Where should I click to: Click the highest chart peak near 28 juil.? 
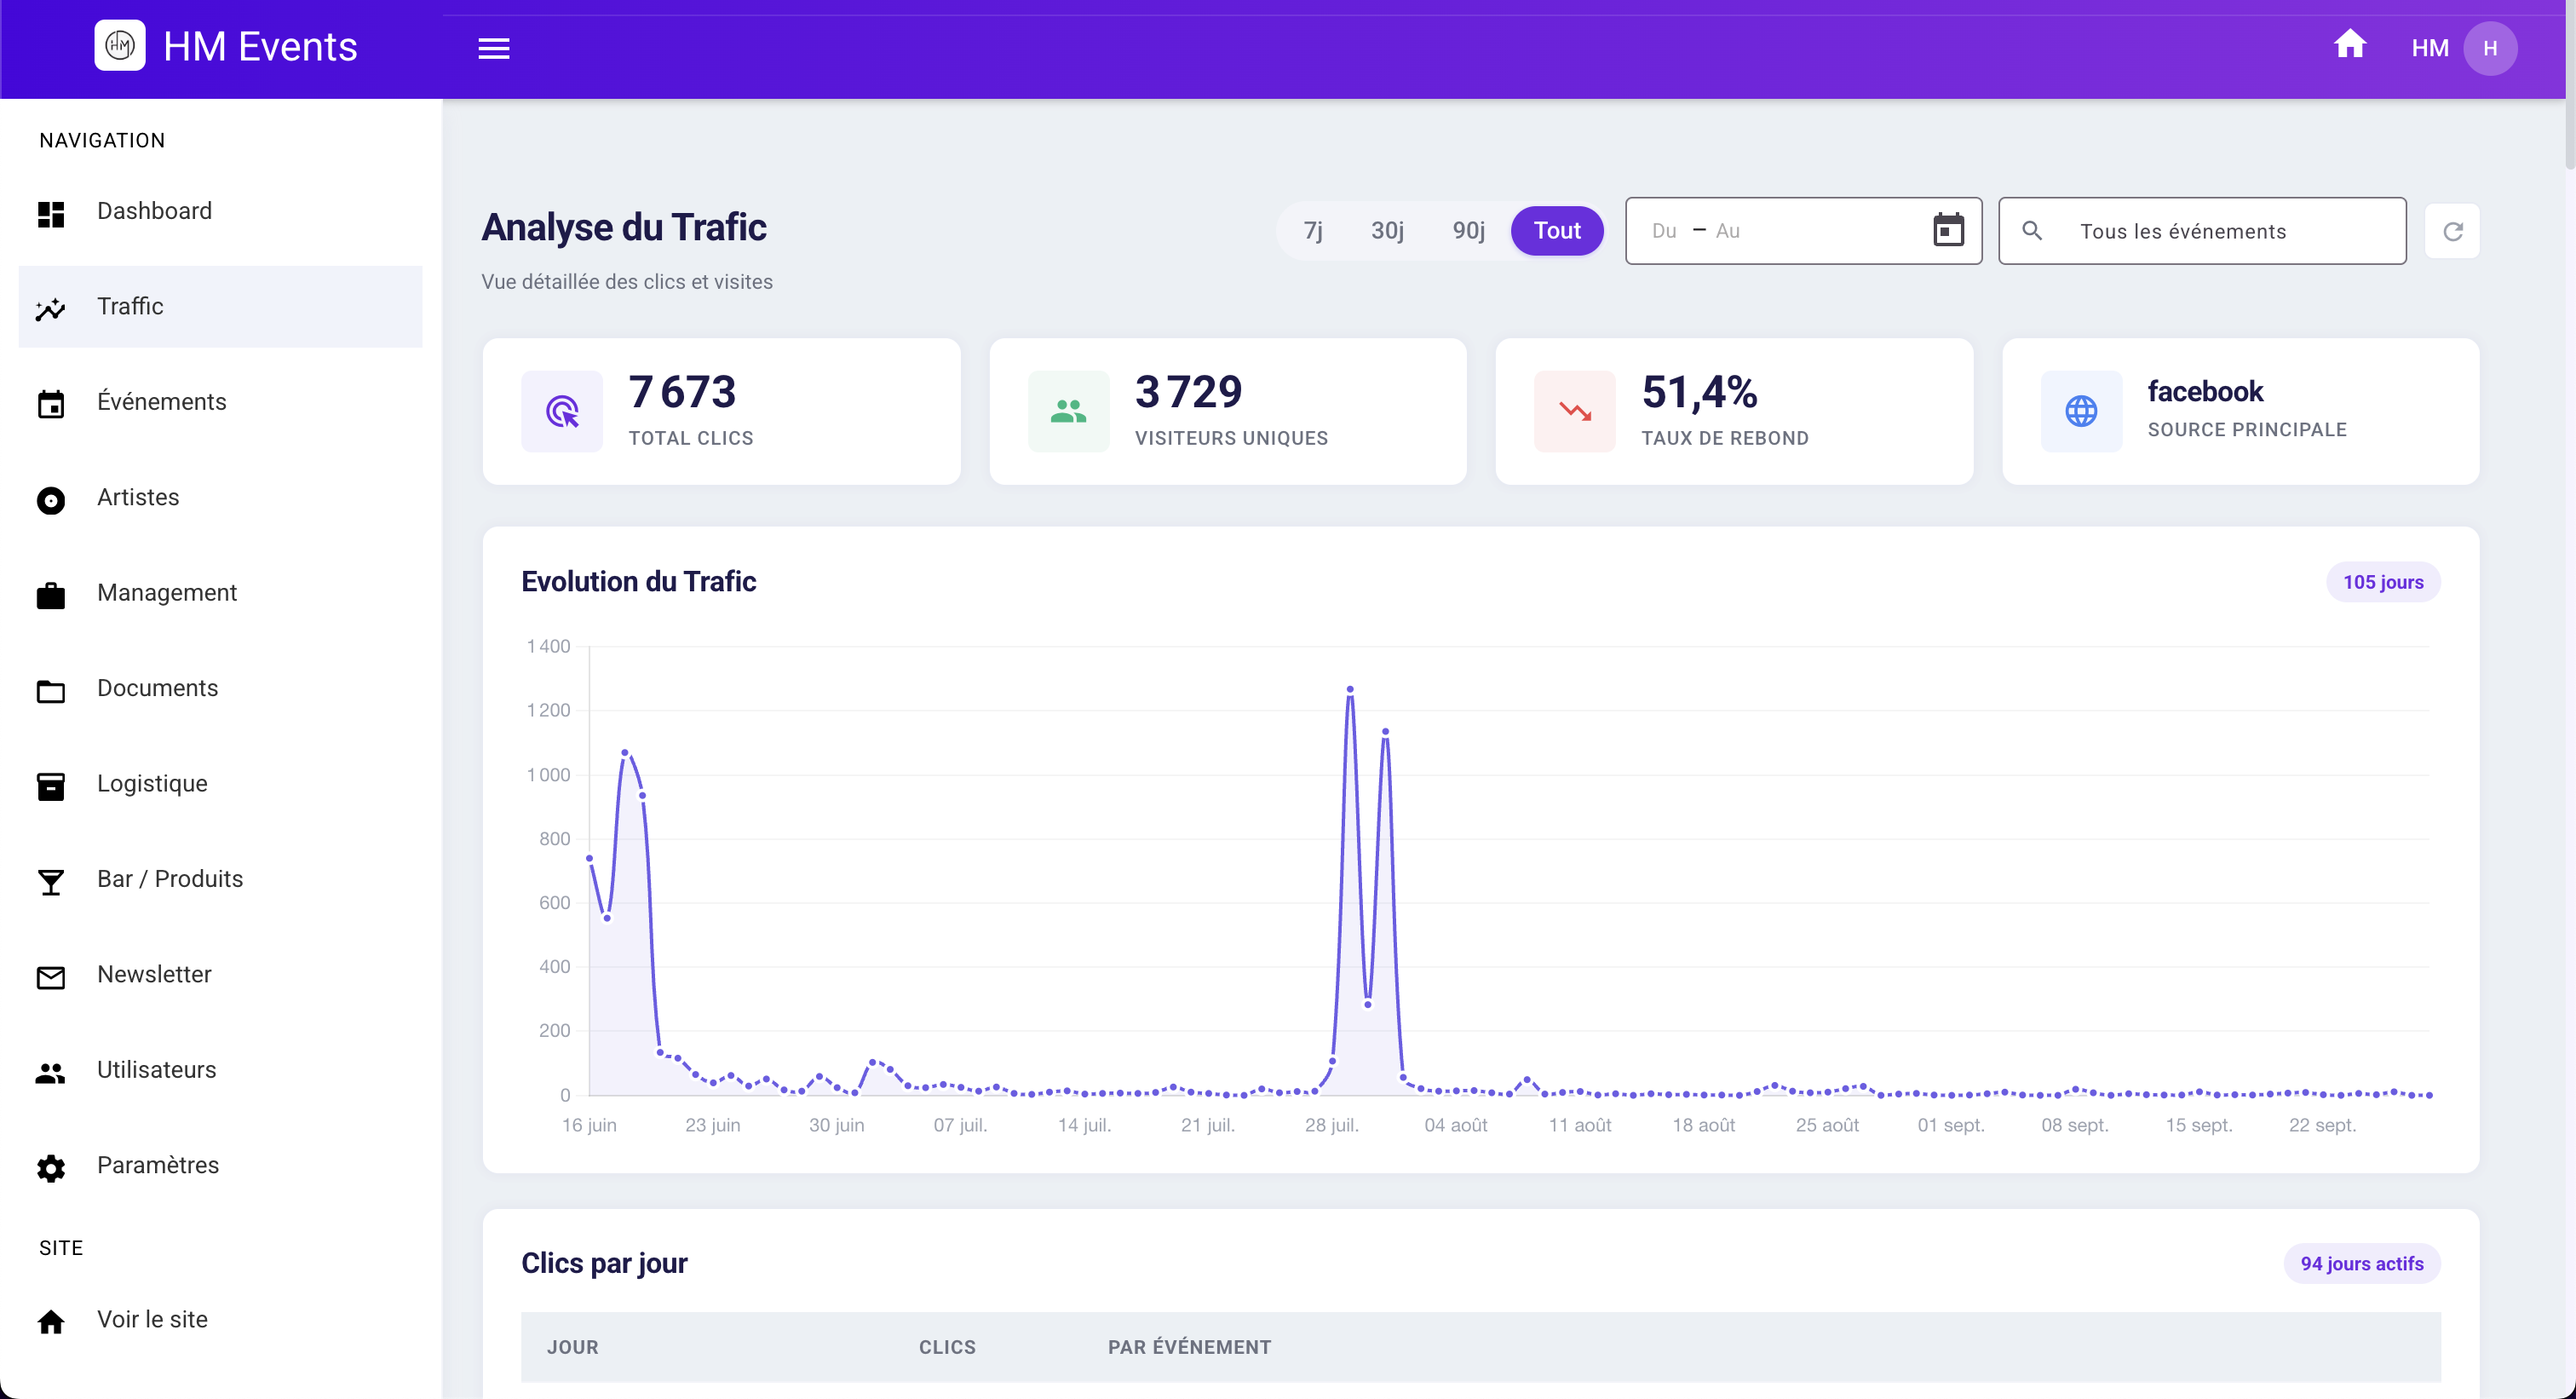(1350, 689)
